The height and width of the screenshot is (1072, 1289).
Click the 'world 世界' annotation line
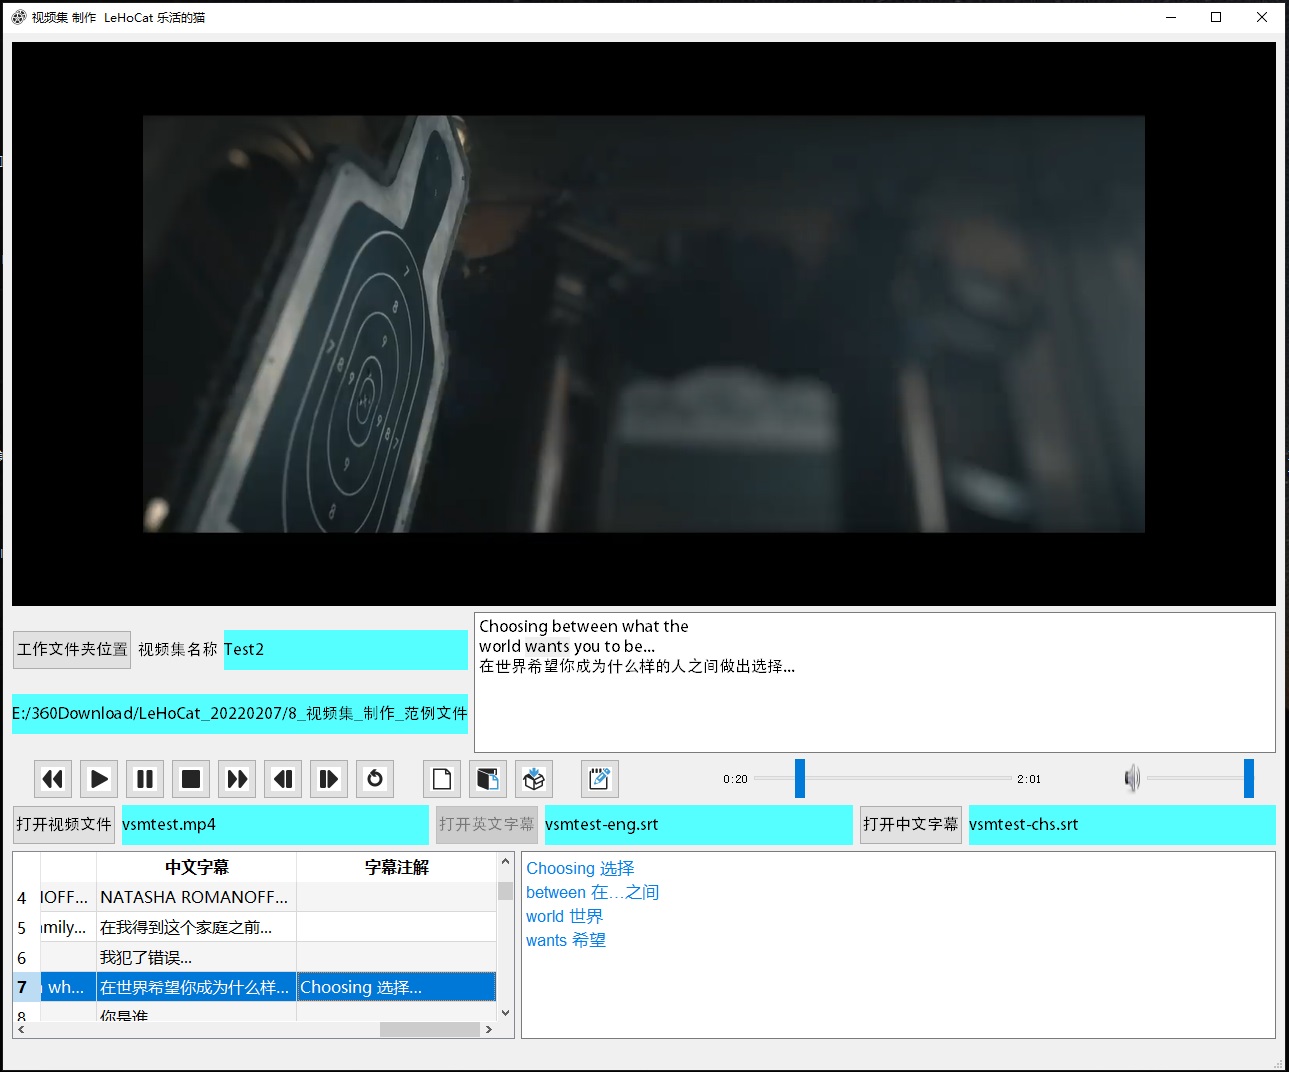pyautogui.click(x=564, y=916)
